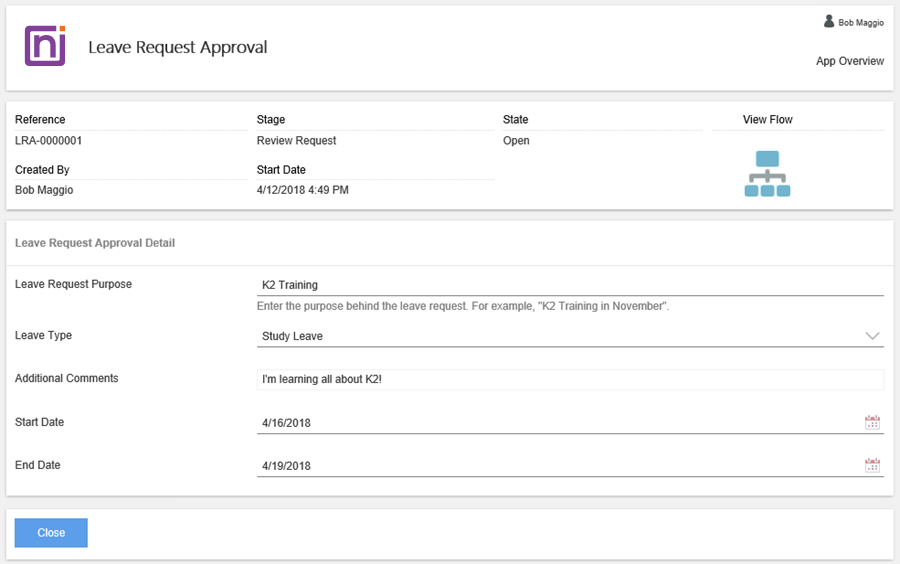Viewport: 900px width, 564px height.
Task: Click the user profile icon beside Bob Maggio
Action: 829,21
